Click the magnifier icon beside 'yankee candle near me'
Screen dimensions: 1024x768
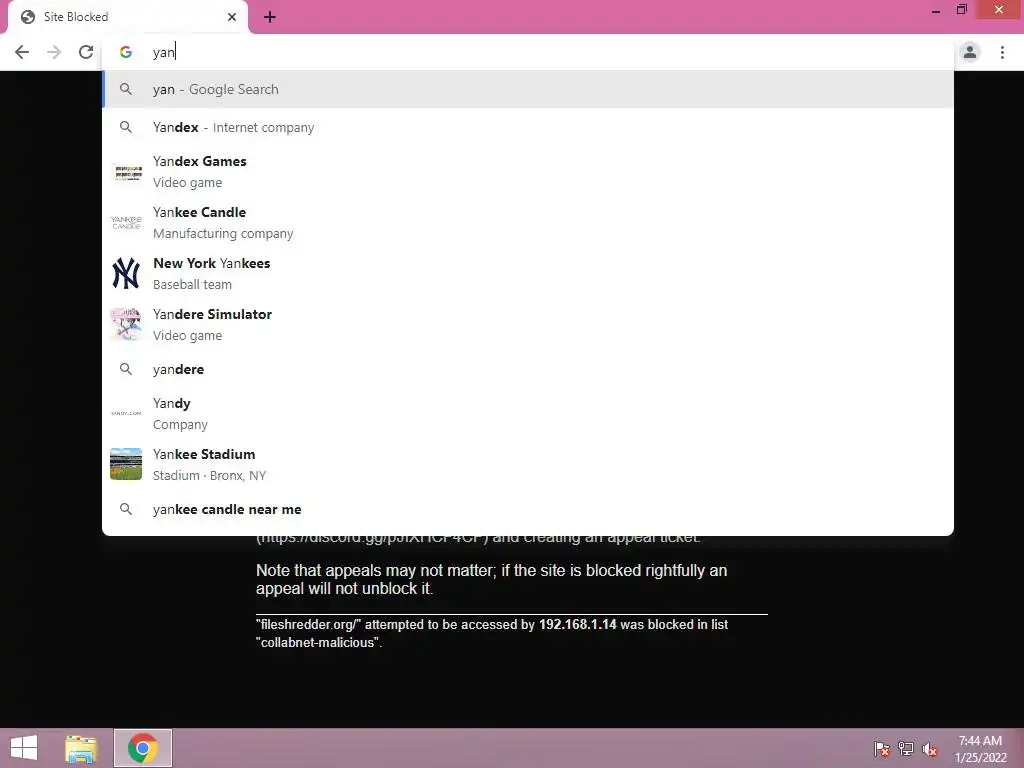click(126, 509)
